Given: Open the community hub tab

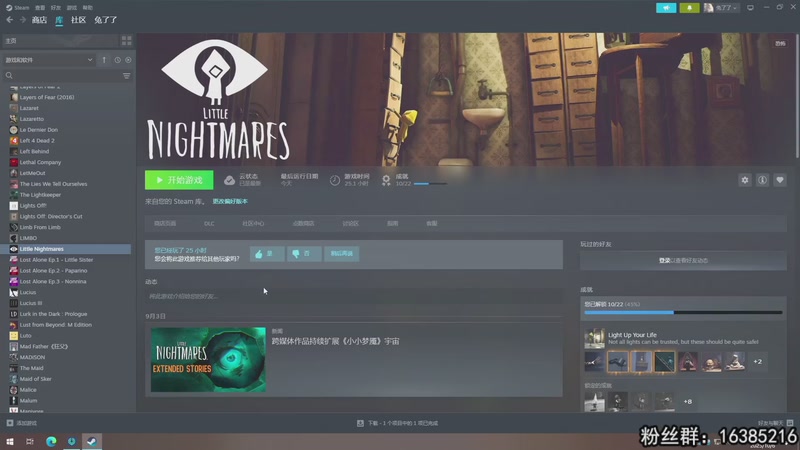Looking at the screenshot, I should pyautogui.click(x=253, y=223).
